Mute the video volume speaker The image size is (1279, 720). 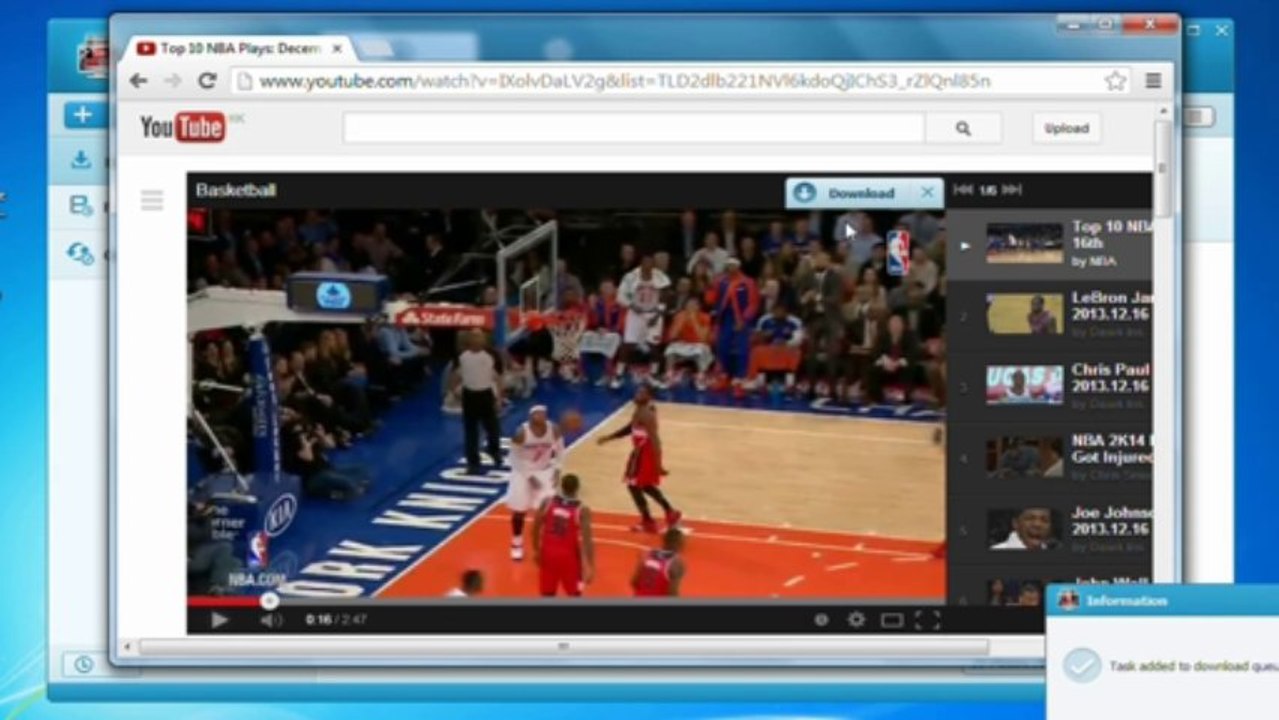pyautogui.click(x=271, y=620)
